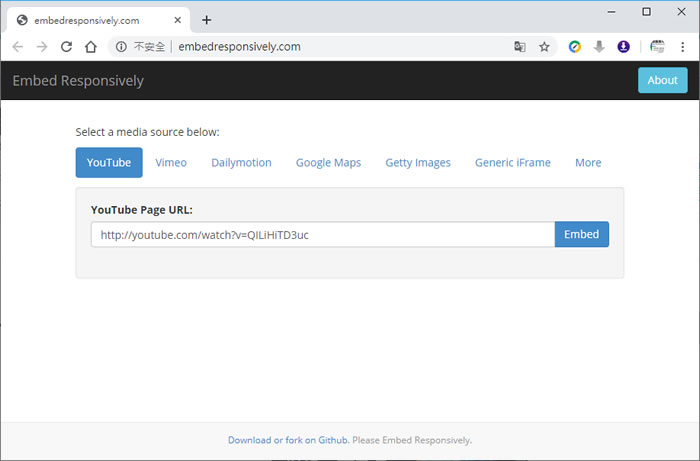Click the translate page icon
This screenshot has width=700, height=461.
(520, 46)
